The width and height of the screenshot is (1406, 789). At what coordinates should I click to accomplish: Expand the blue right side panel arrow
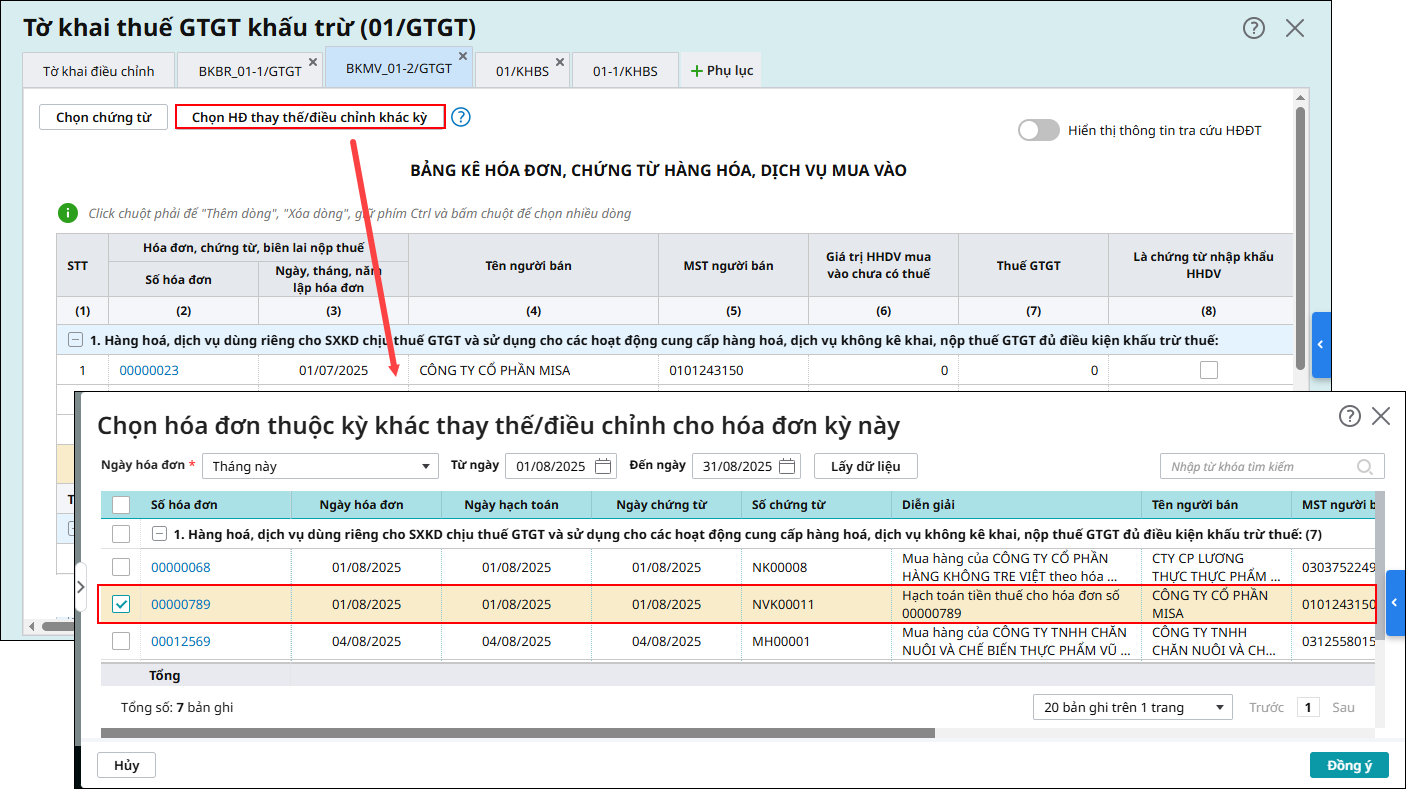pos(1395,603)
